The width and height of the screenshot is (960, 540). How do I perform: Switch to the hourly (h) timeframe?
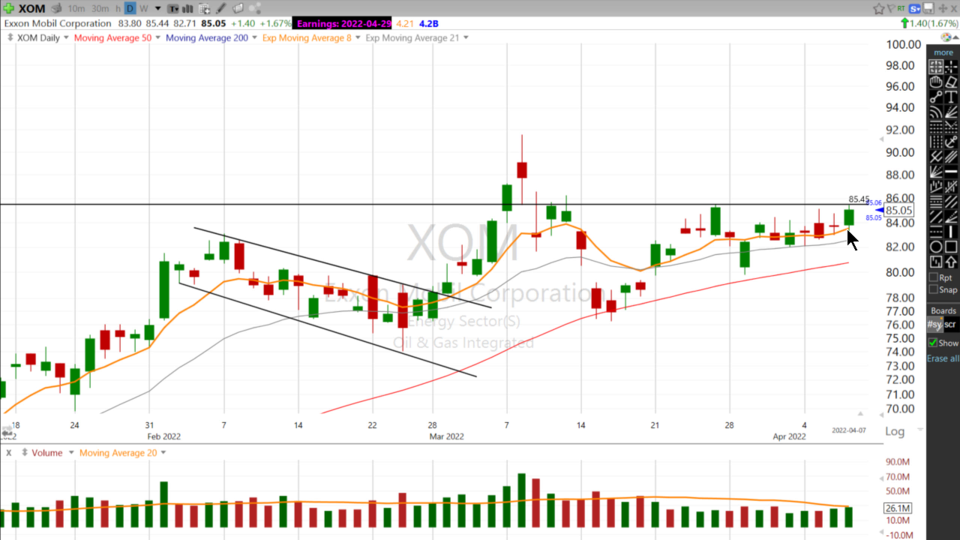tap(118, 9)
